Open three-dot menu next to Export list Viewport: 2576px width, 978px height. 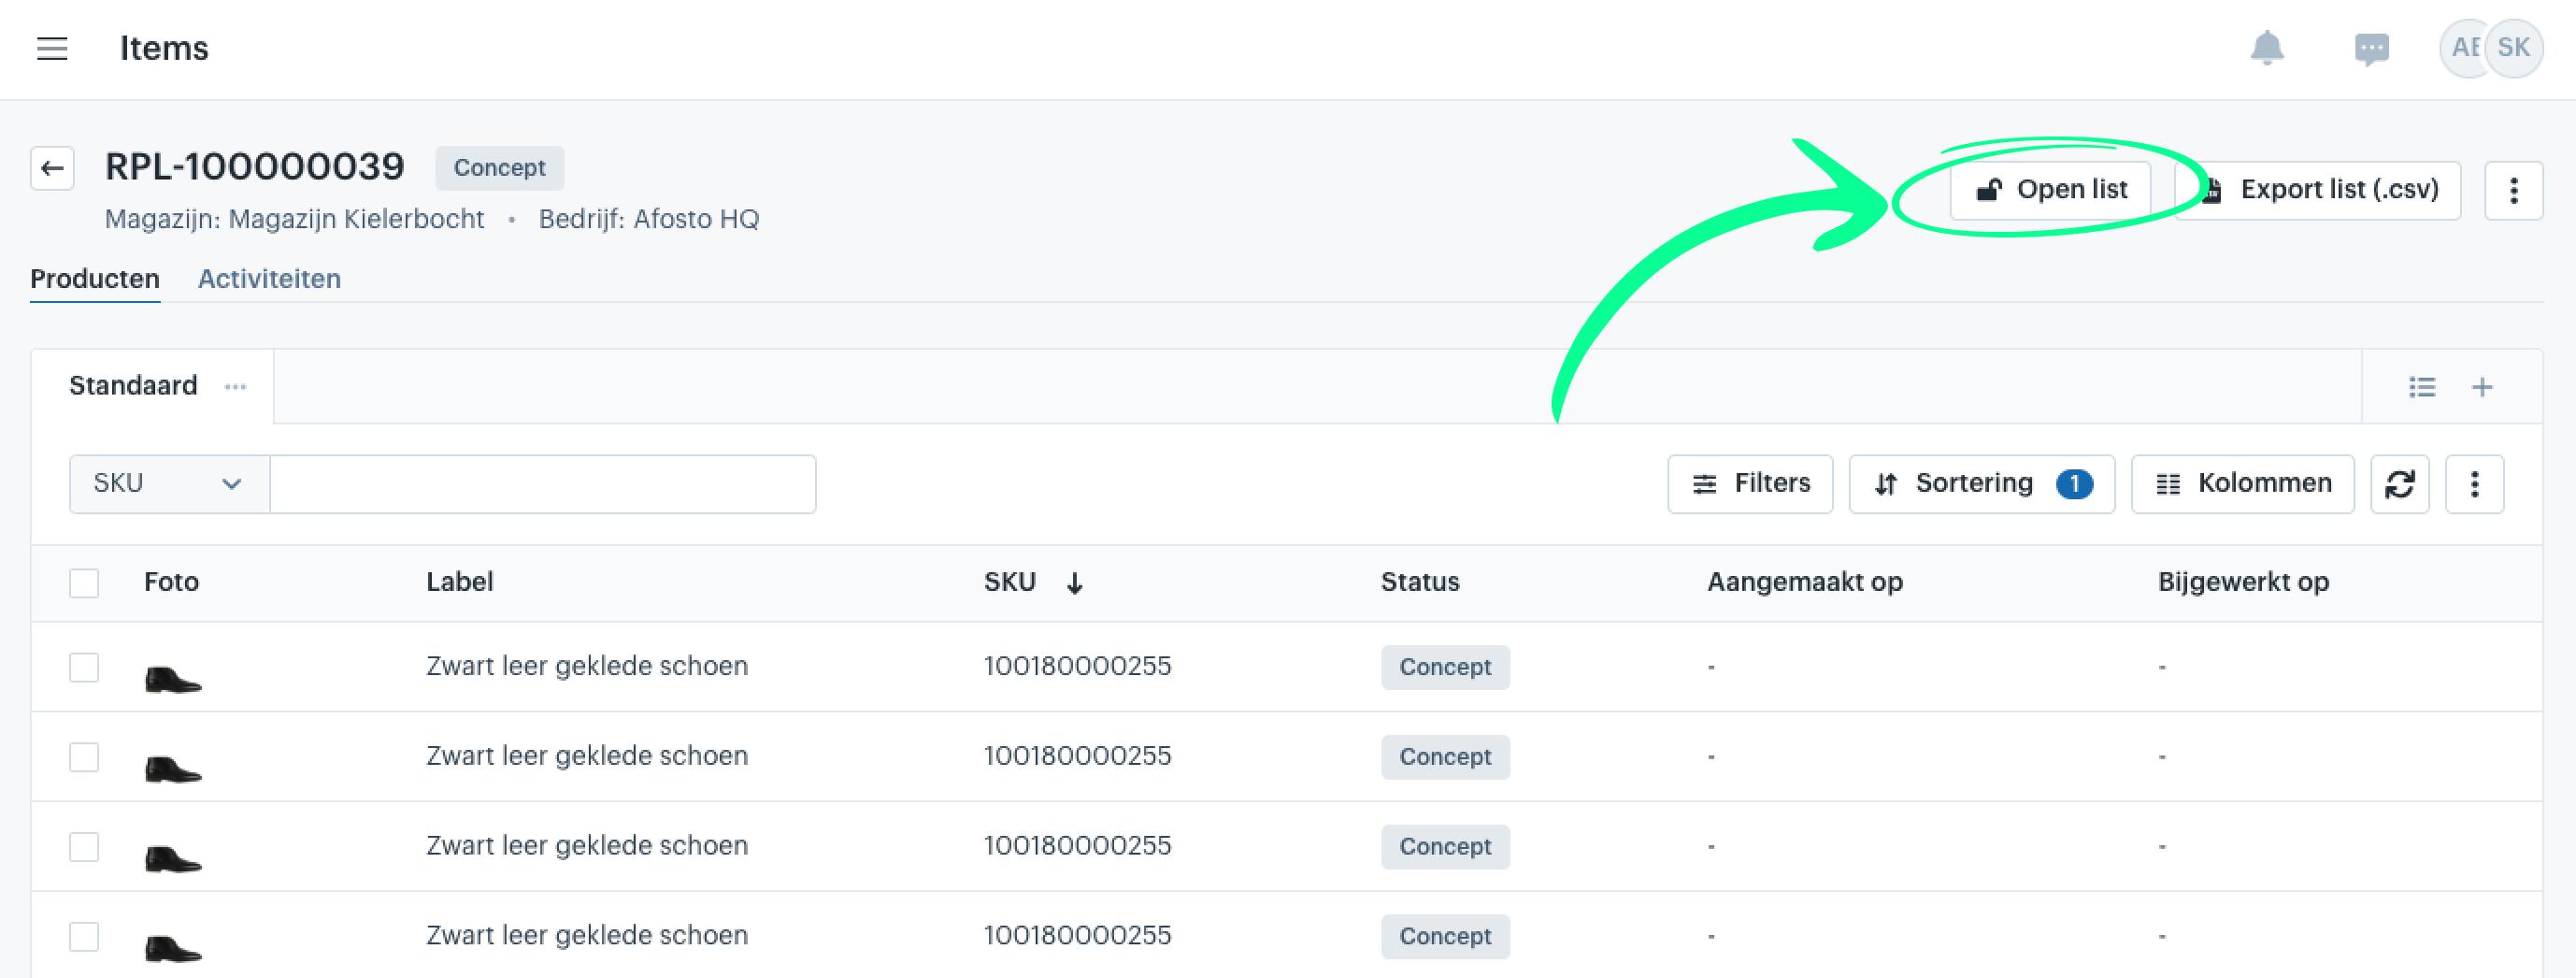[x=2514, y=190]
